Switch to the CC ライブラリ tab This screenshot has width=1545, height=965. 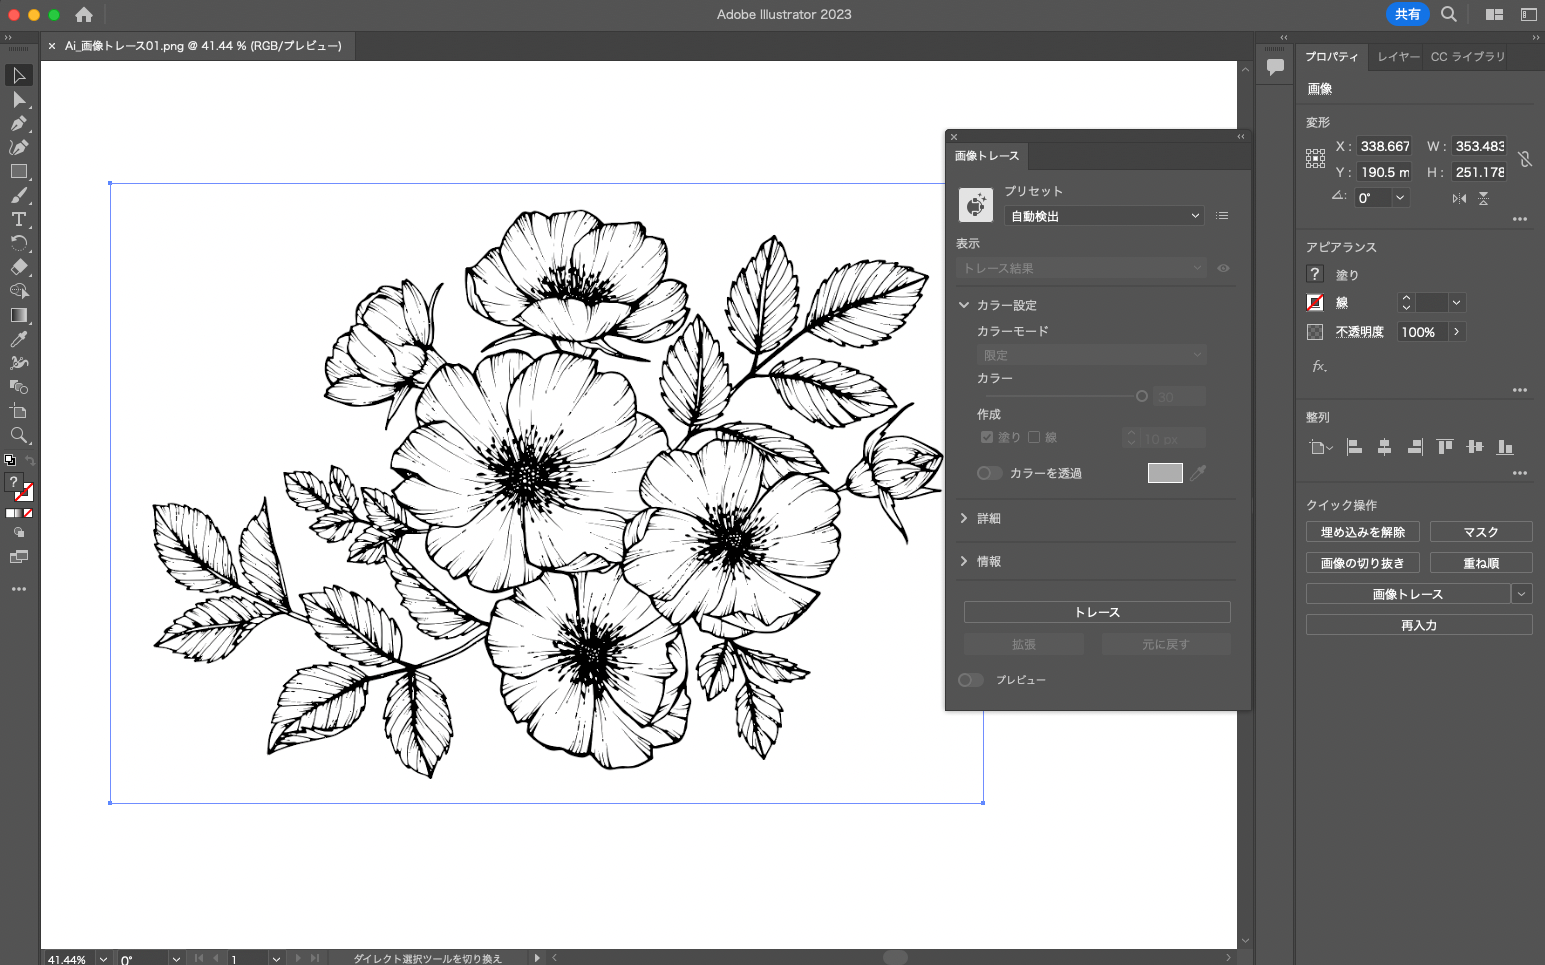(x=1467, y=57)
